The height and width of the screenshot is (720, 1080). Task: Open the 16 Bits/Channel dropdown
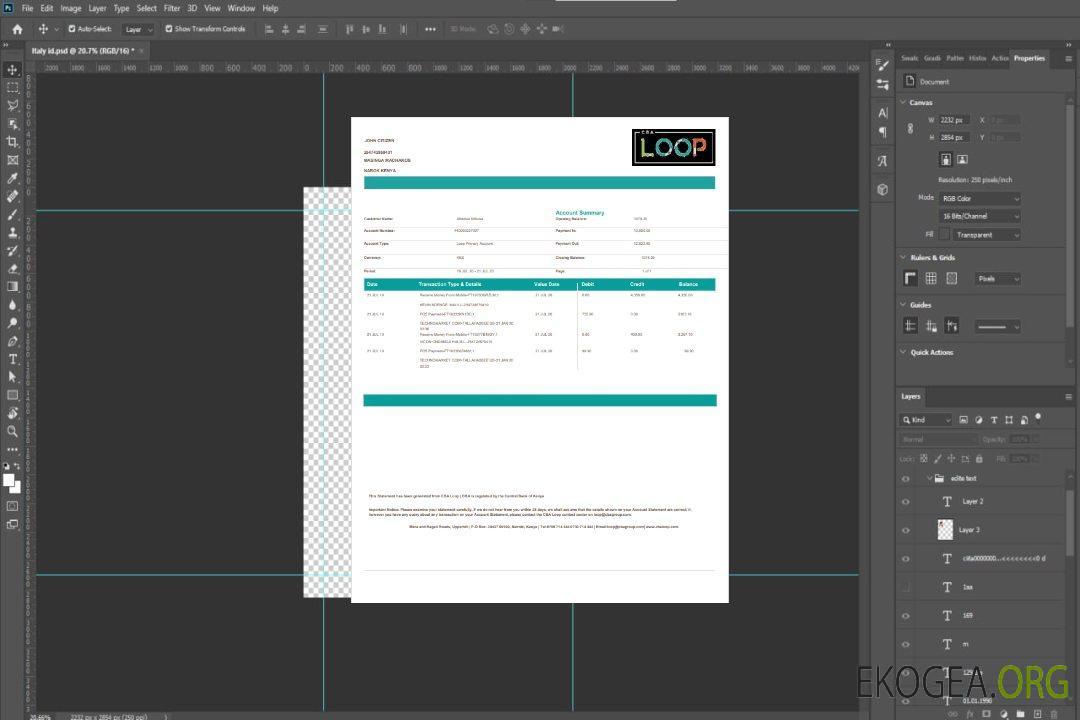[x=979, y=216]
